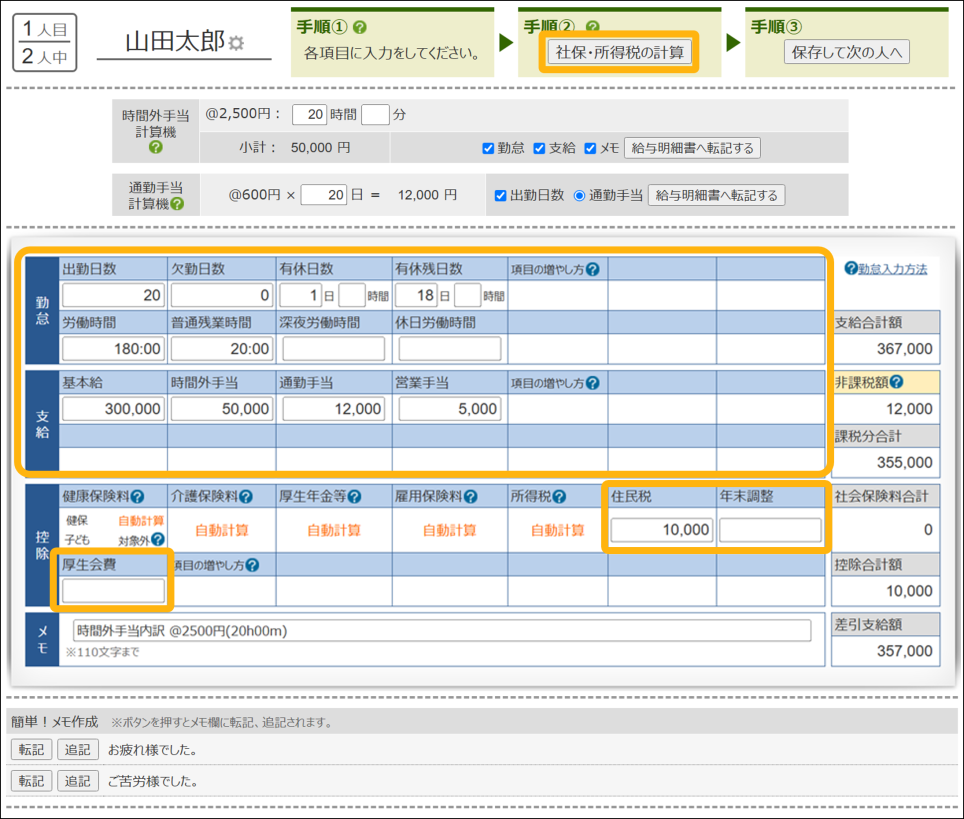964x819 pixels.
Task: Toggle the 出勤日数 checkbox
Action: coord(501,196)
